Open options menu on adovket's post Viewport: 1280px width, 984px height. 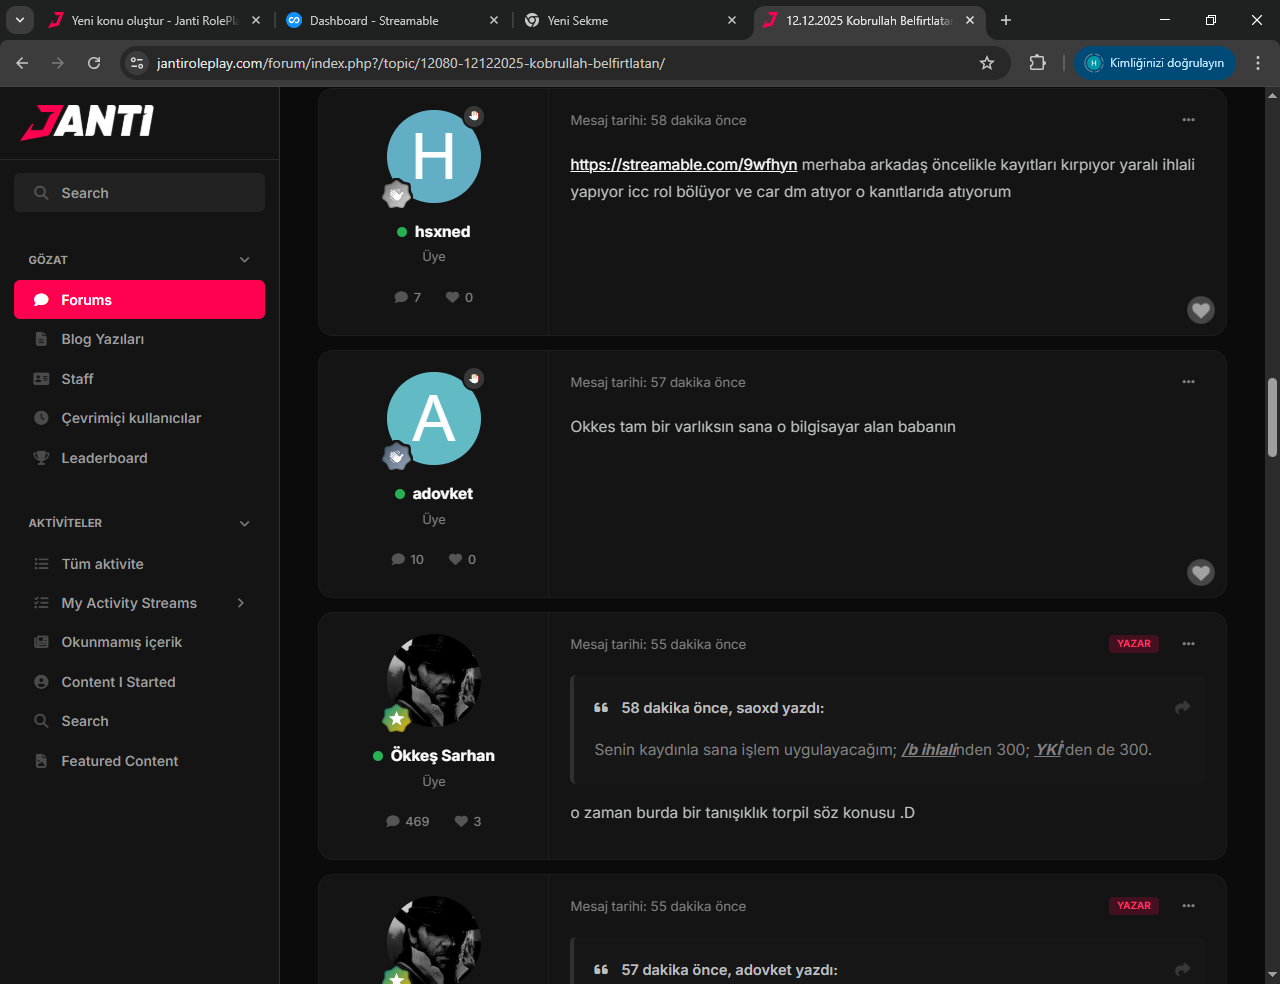pyautogui.click(x=1188, y=382)
